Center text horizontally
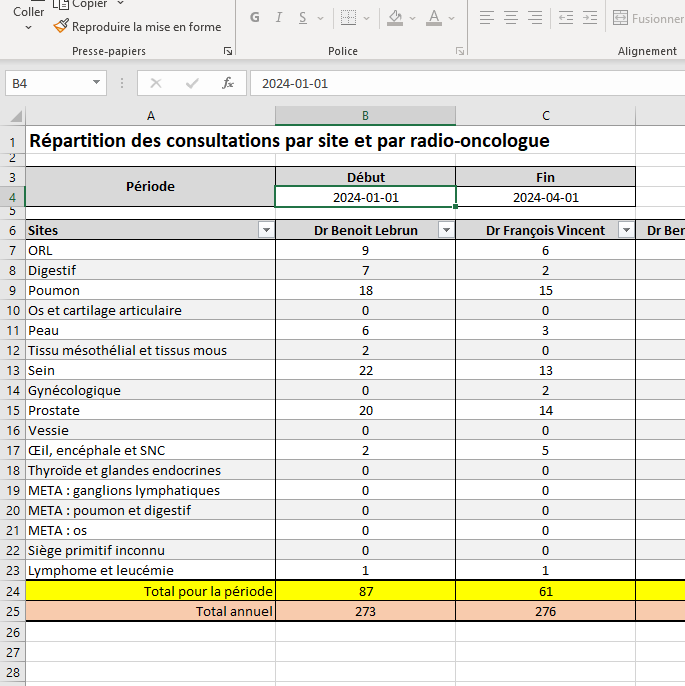The height and width of the screenshot is (686, 685). [511, 18]
